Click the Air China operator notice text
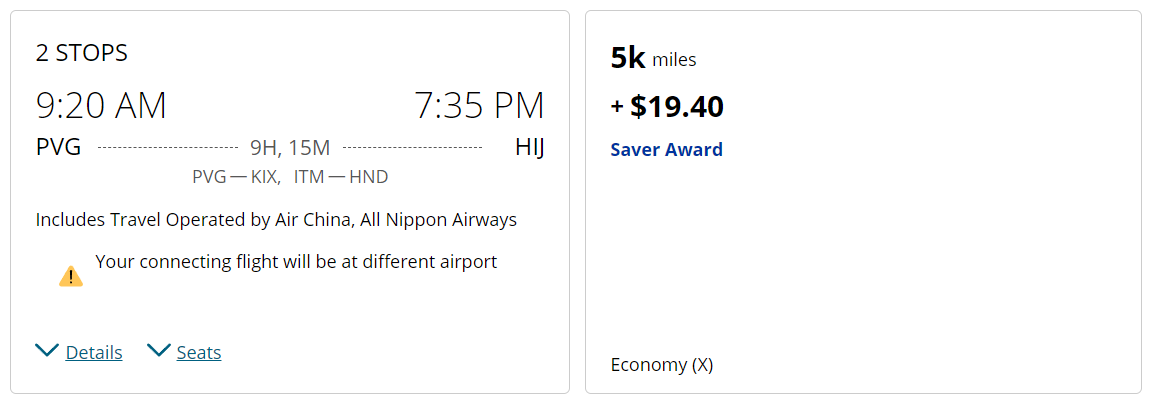The width and height of the screenshot is (1155, 403). point(276,220)
